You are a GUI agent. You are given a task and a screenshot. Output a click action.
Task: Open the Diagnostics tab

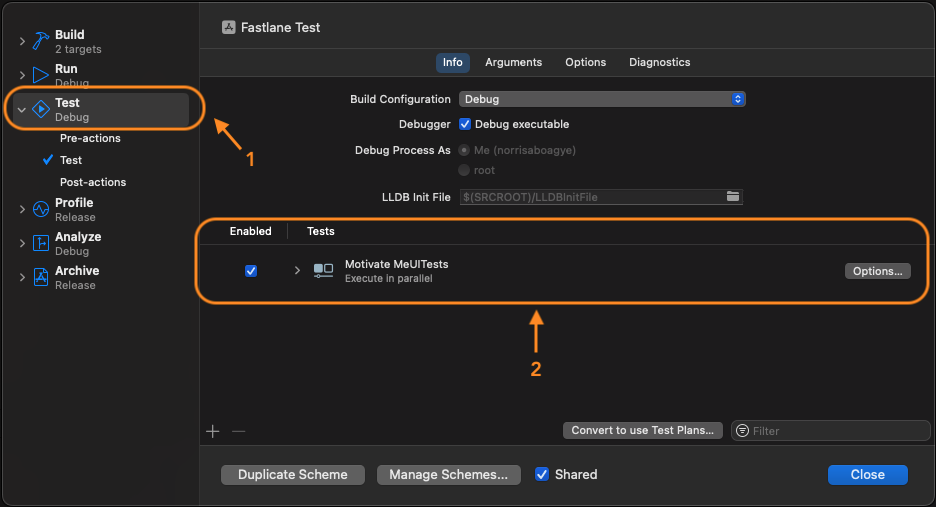[x=659, y=62]
